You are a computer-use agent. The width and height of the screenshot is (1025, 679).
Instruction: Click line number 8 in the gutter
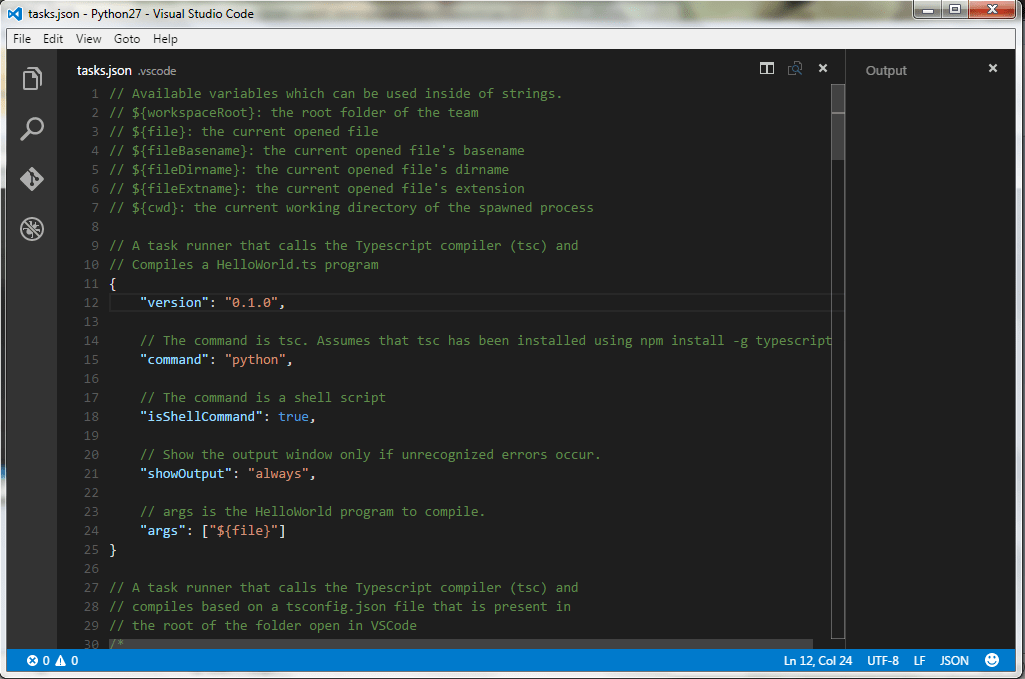[x=95, y=227]
